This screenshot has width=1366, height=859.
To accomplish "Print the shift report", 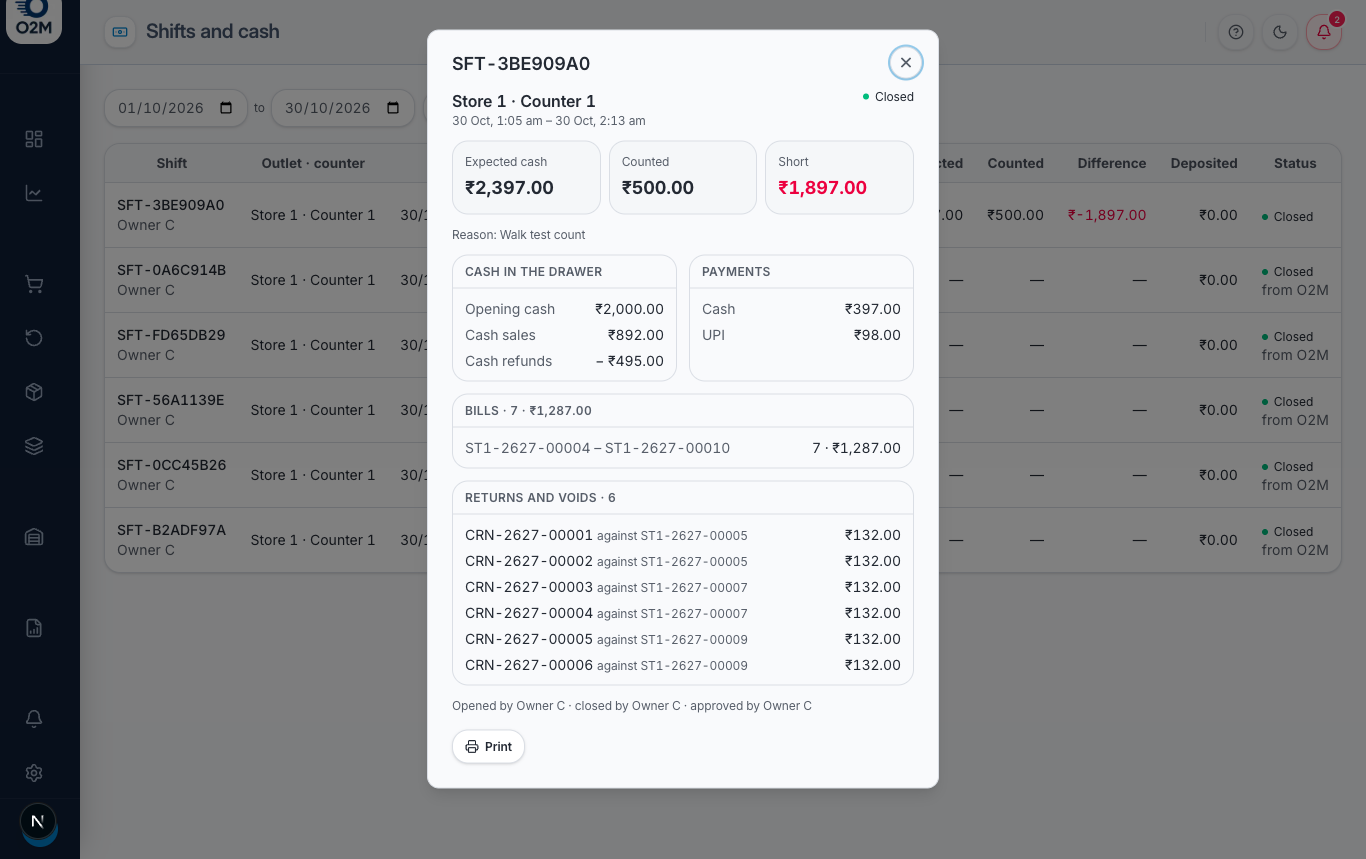I will [x=488, y=747].
